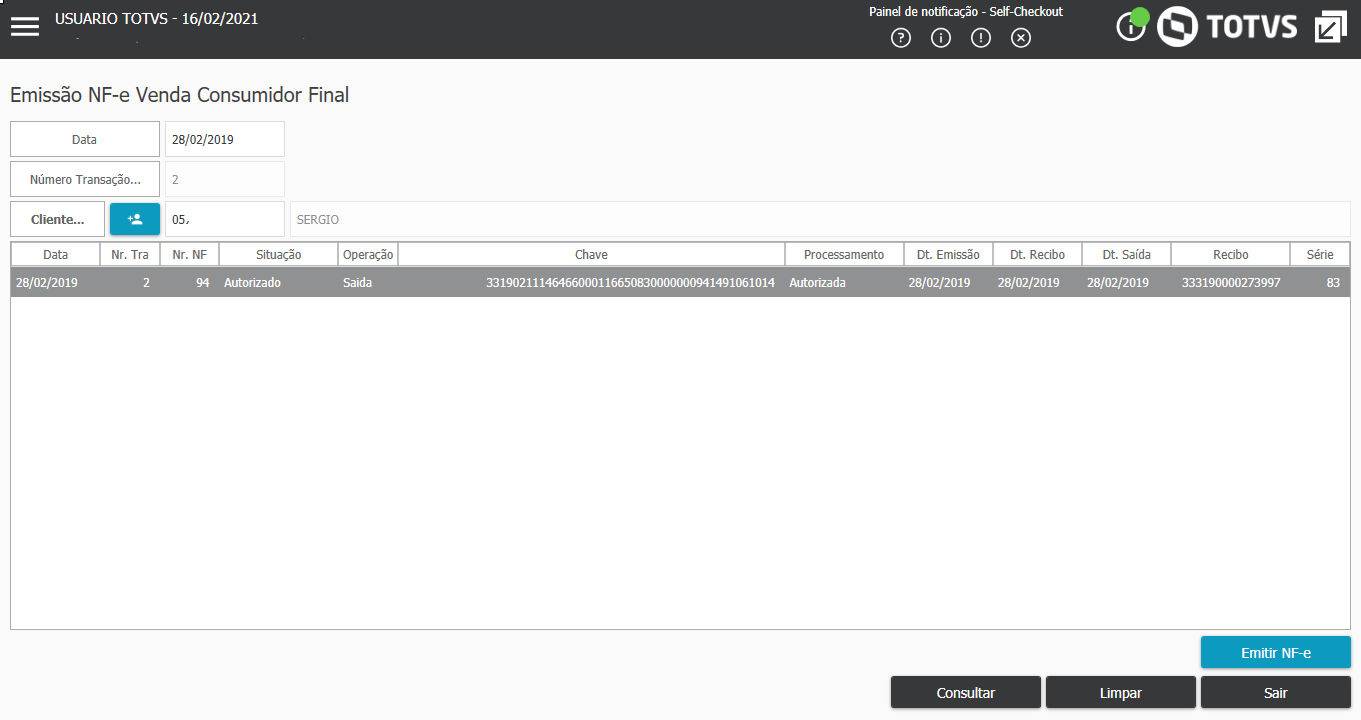Click the client code input field
The height and width of the screenshot is (720, 1361).
click(225, 219)
